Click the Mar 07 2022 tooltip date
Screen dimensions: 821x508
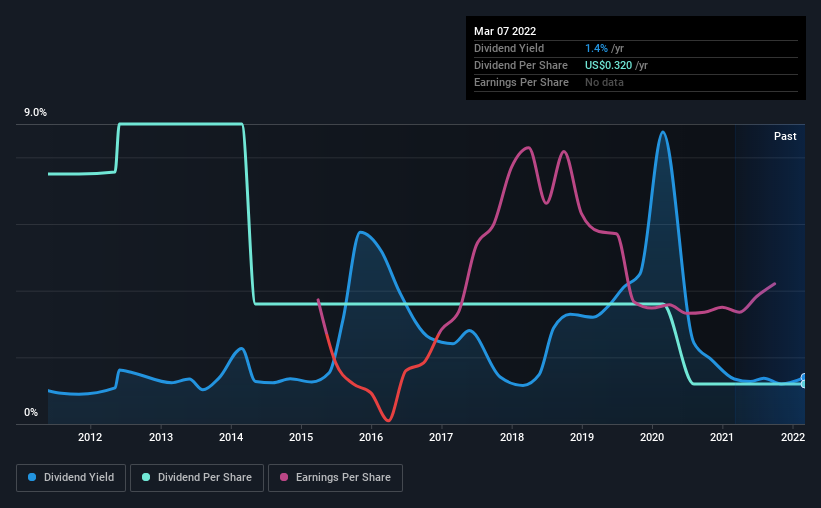505,31
